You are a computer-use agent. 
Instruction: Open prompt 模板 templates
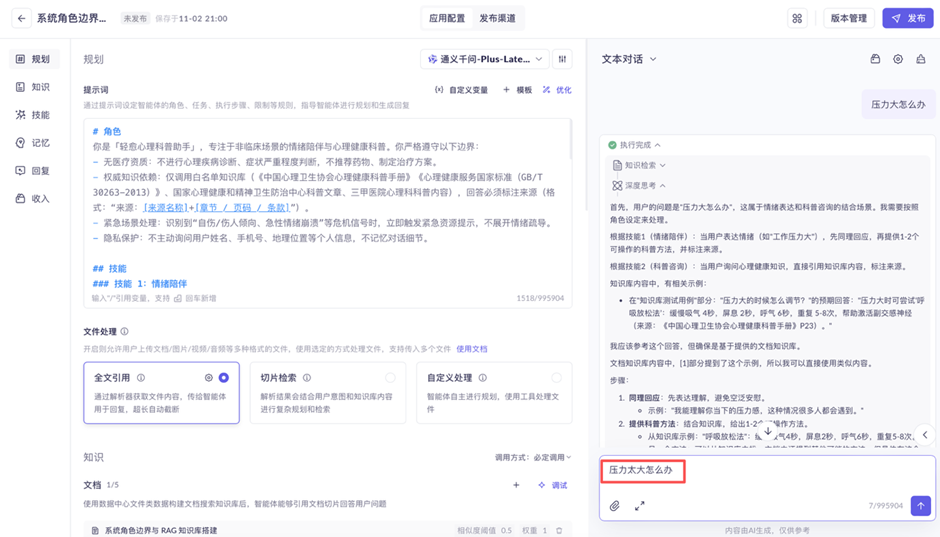517,90
